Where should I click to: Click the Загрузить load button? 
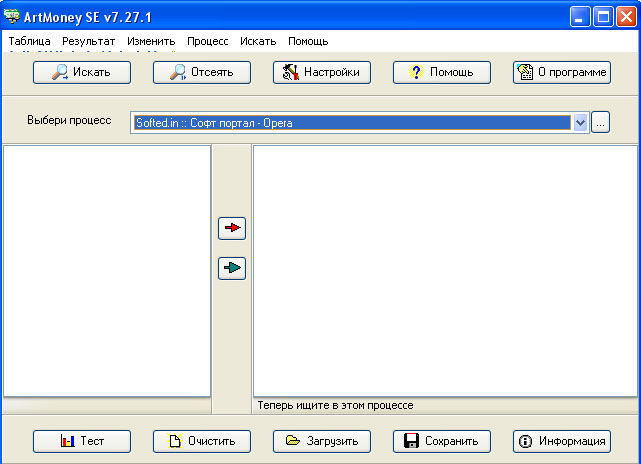[x=322, y=441]
